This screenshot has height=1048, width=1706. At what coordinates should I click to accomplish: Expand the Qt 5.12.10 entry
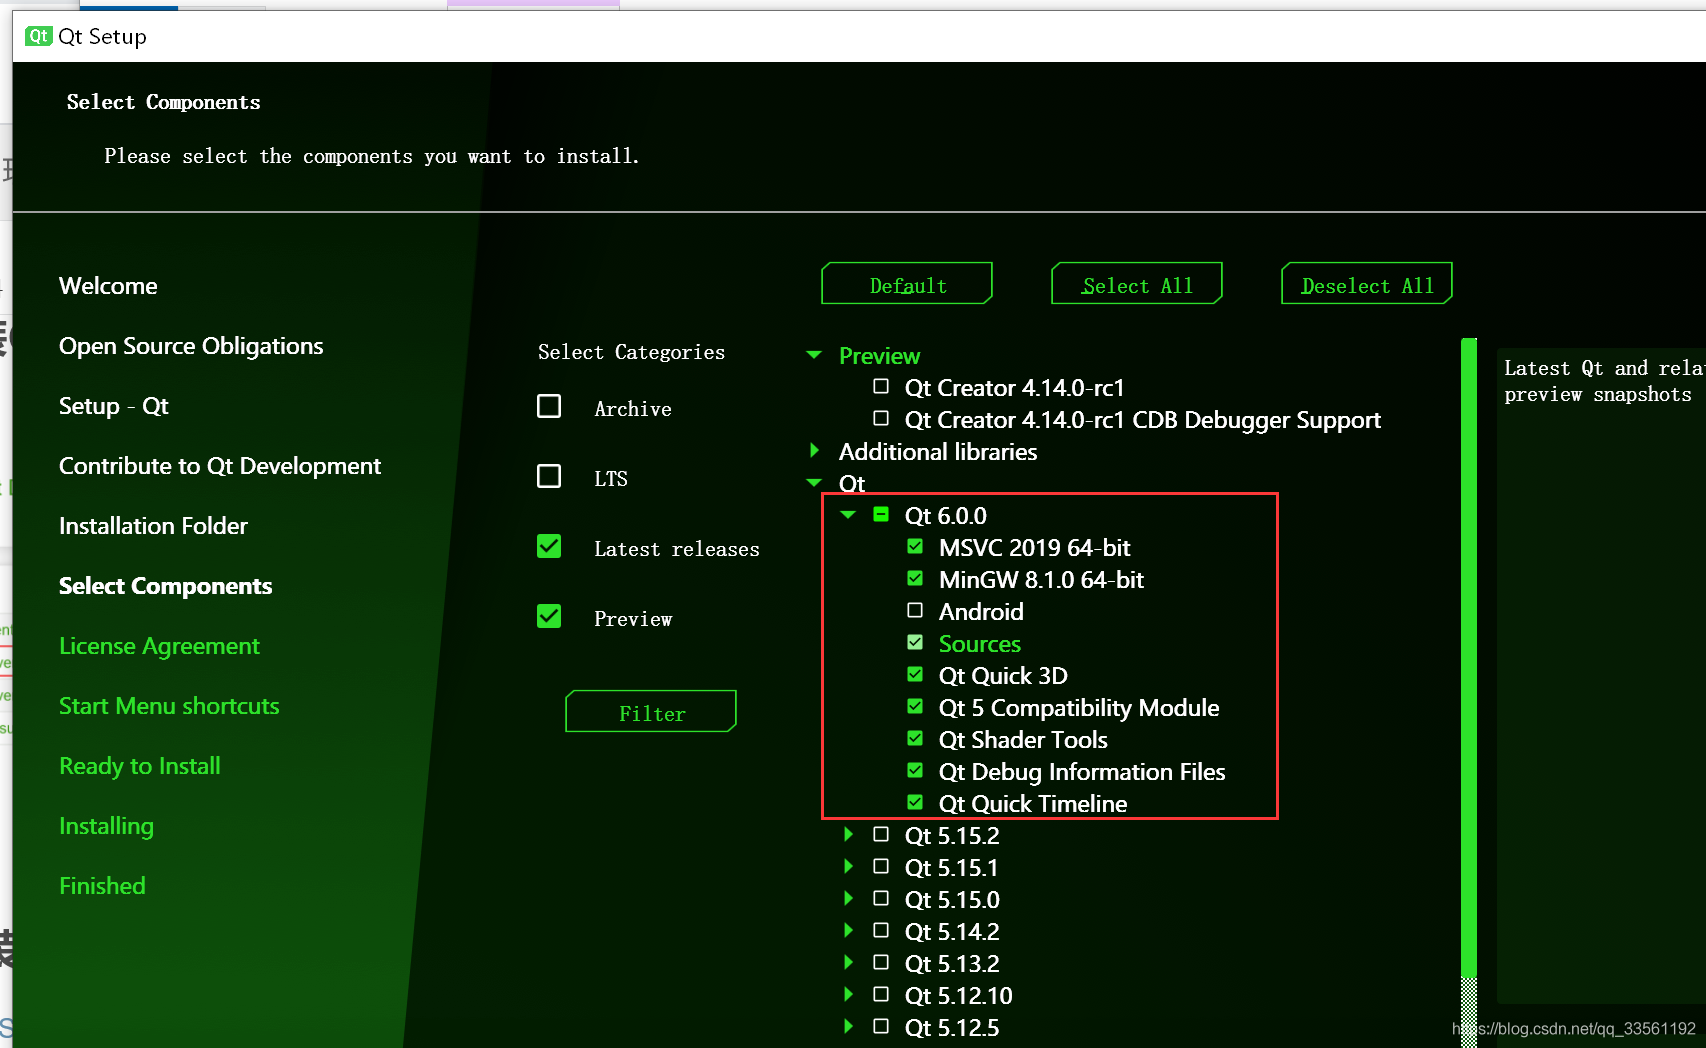[x=847, y=994]
